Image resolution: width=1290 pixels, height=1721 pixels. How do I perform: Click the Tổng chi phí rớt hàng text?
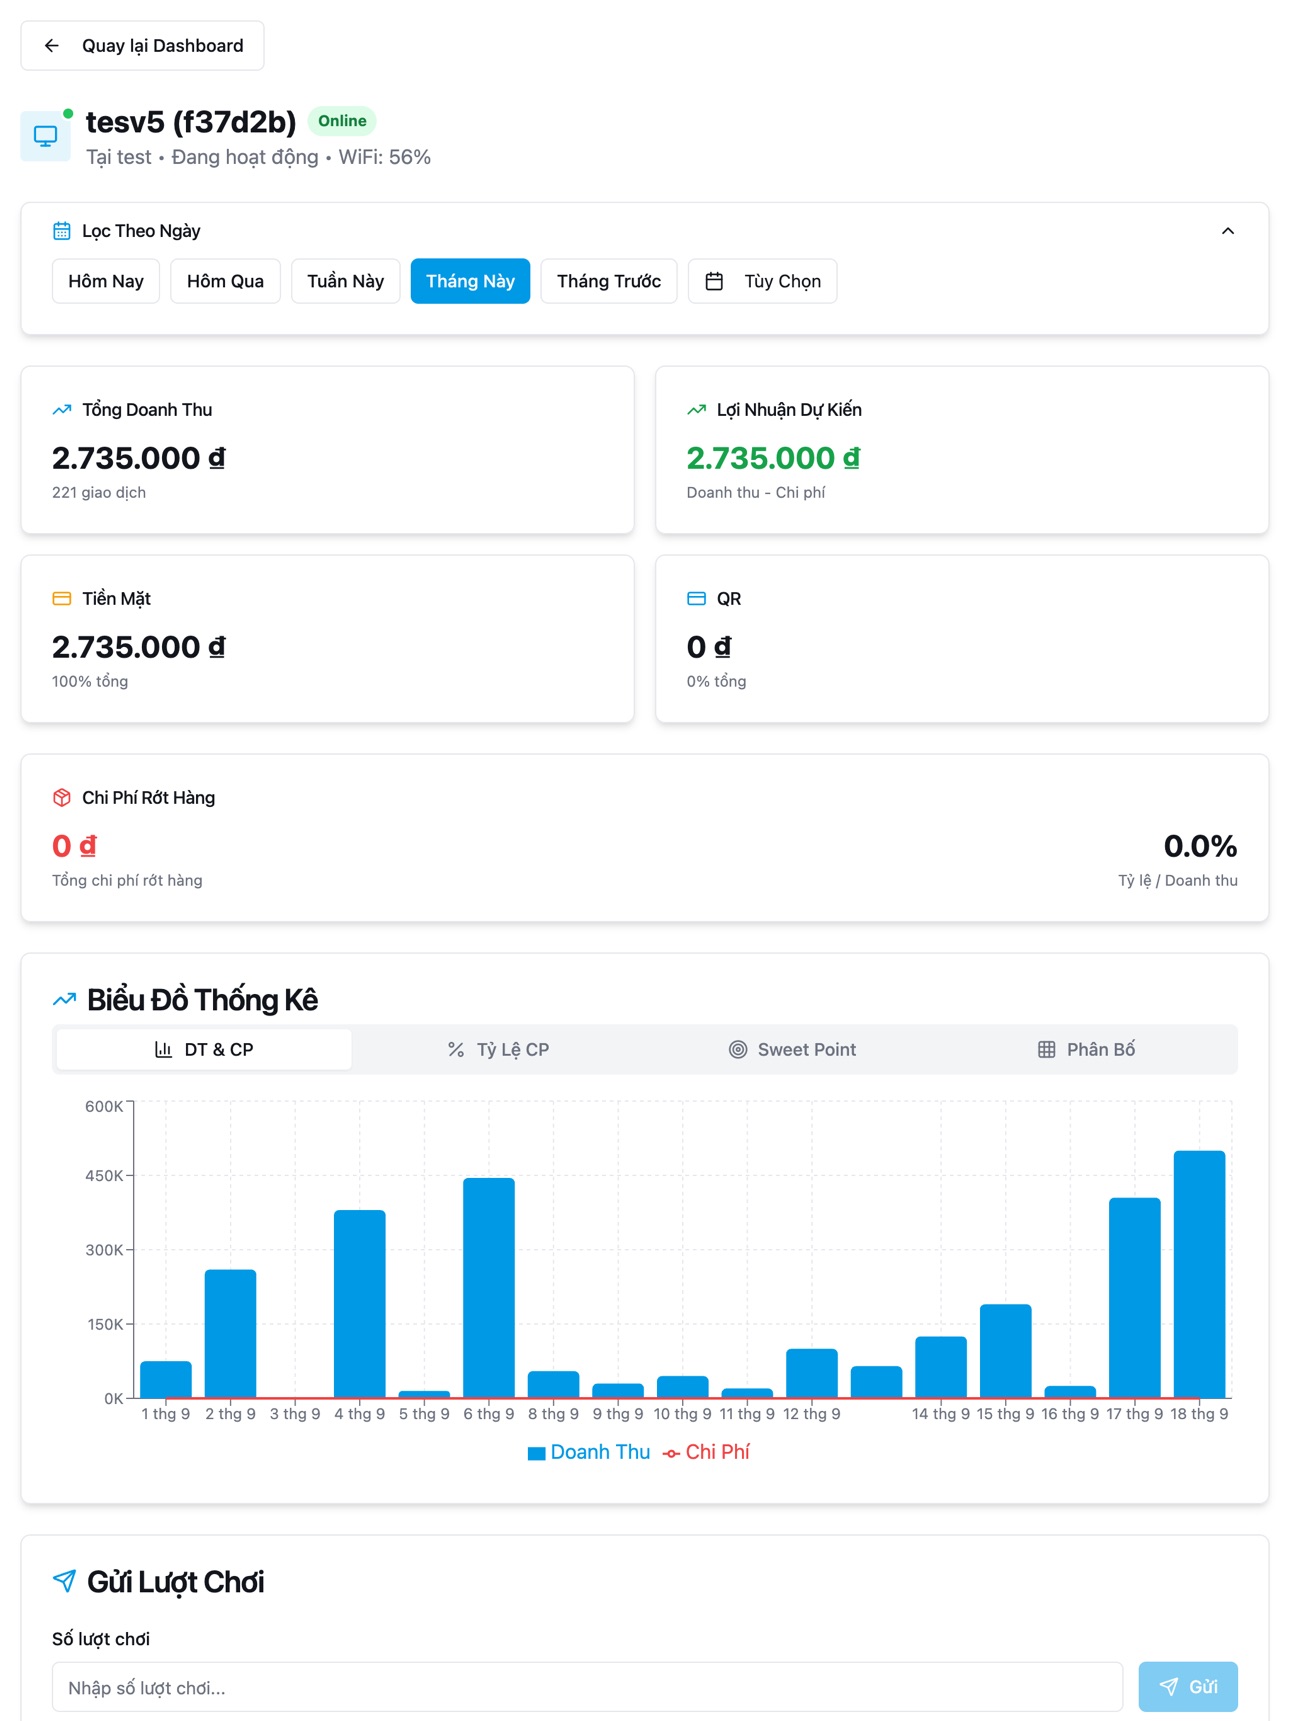[x=127, y=880]
